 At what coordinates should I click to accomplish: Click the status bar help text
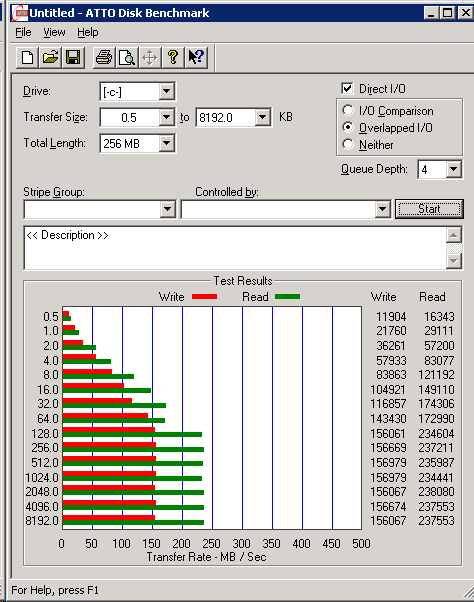click(55, 590)
